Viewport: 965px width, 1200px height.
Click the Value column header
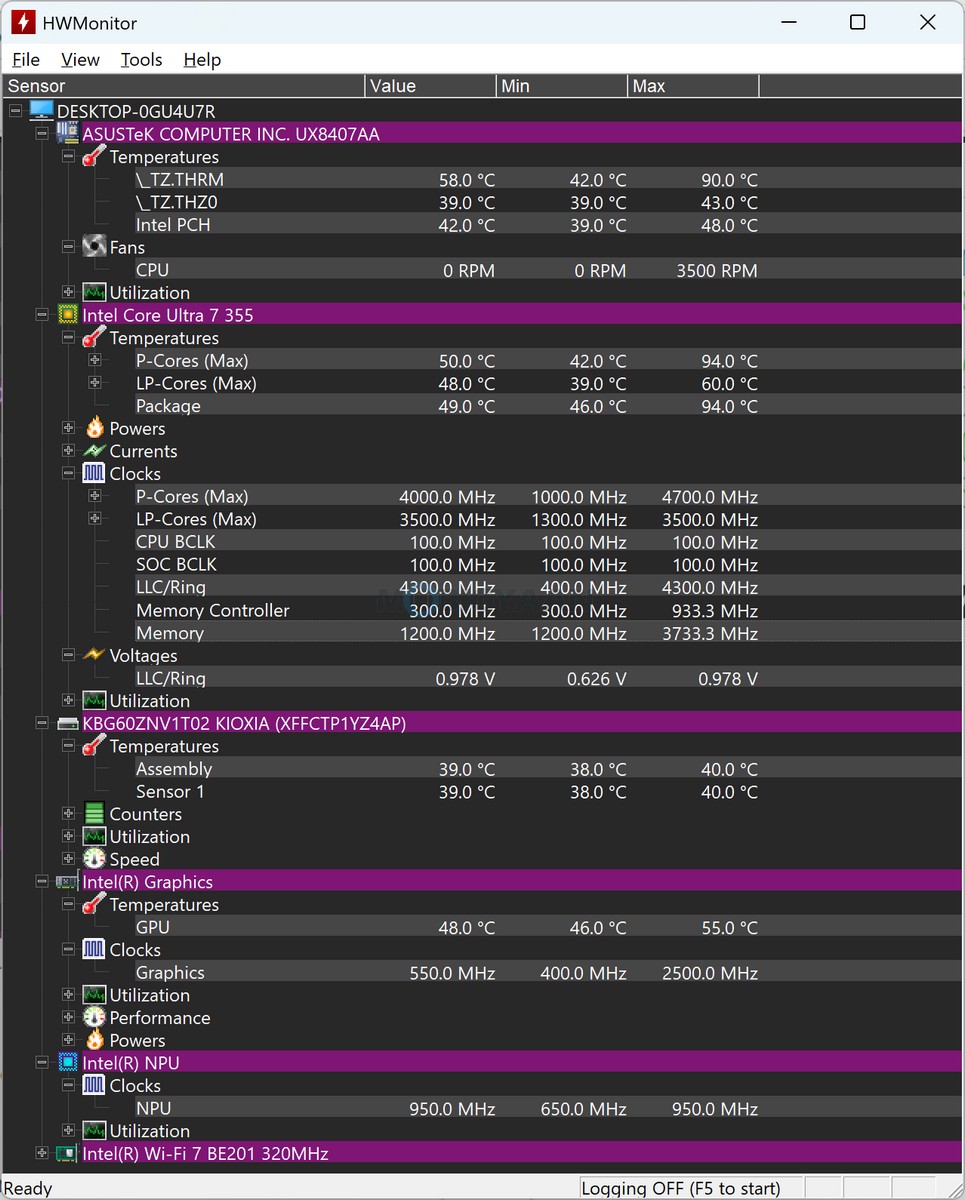pyautogui.click(x=430, y=86)
